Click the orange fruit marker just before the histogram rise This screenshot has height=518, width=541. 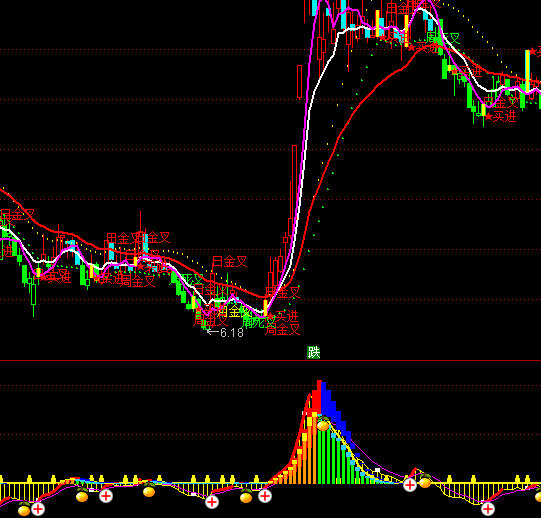pos(246,496)
